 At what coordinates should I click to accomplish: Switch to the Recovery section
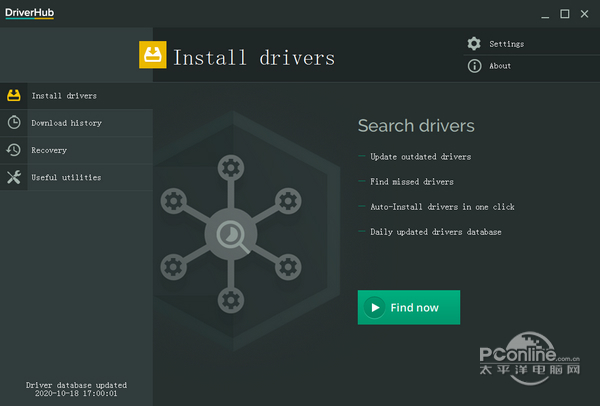[77, 150]
